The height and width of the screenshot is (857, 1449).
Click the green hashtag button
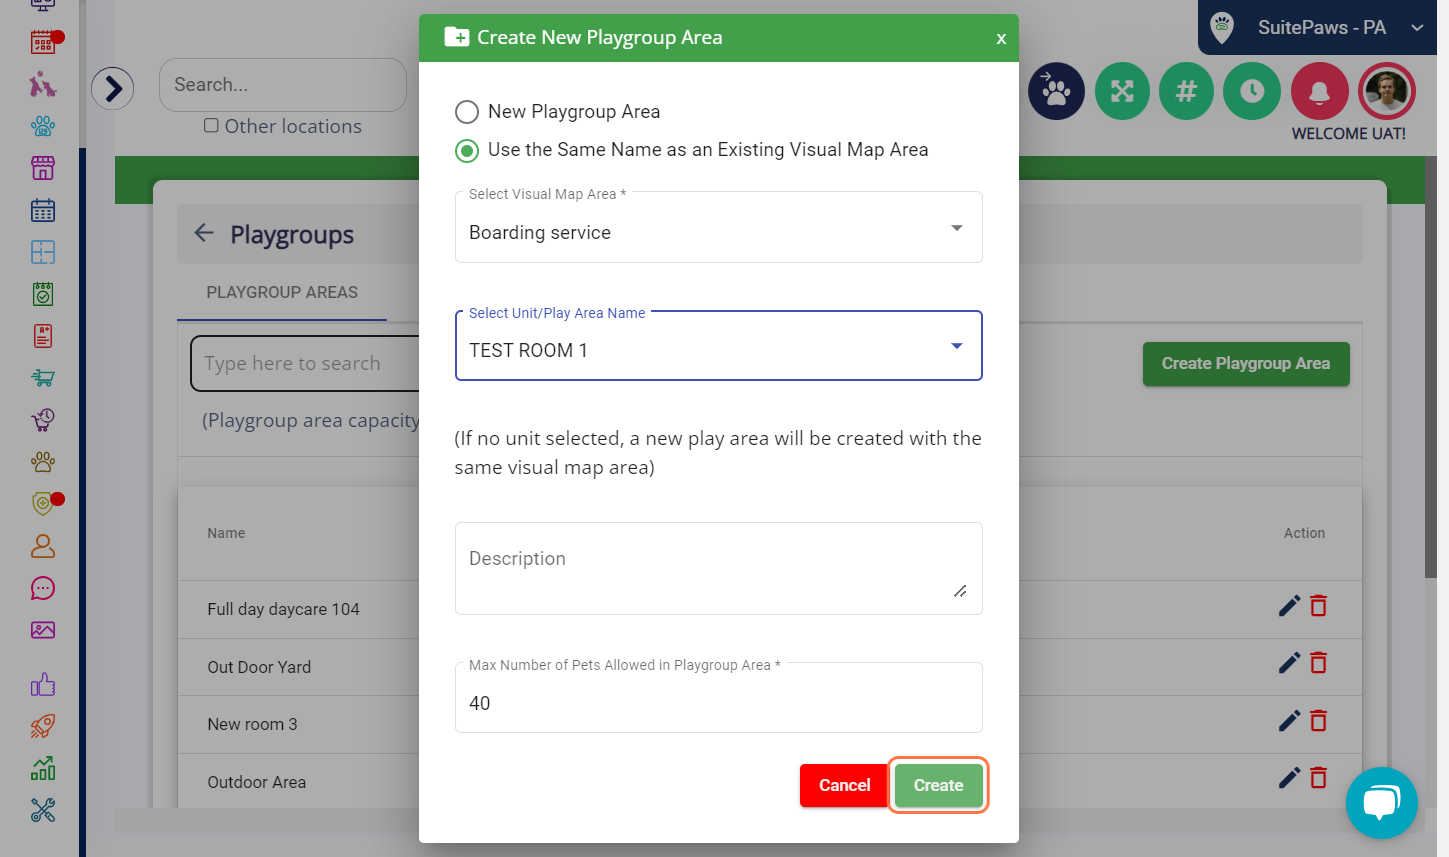tap(1186, 91)
